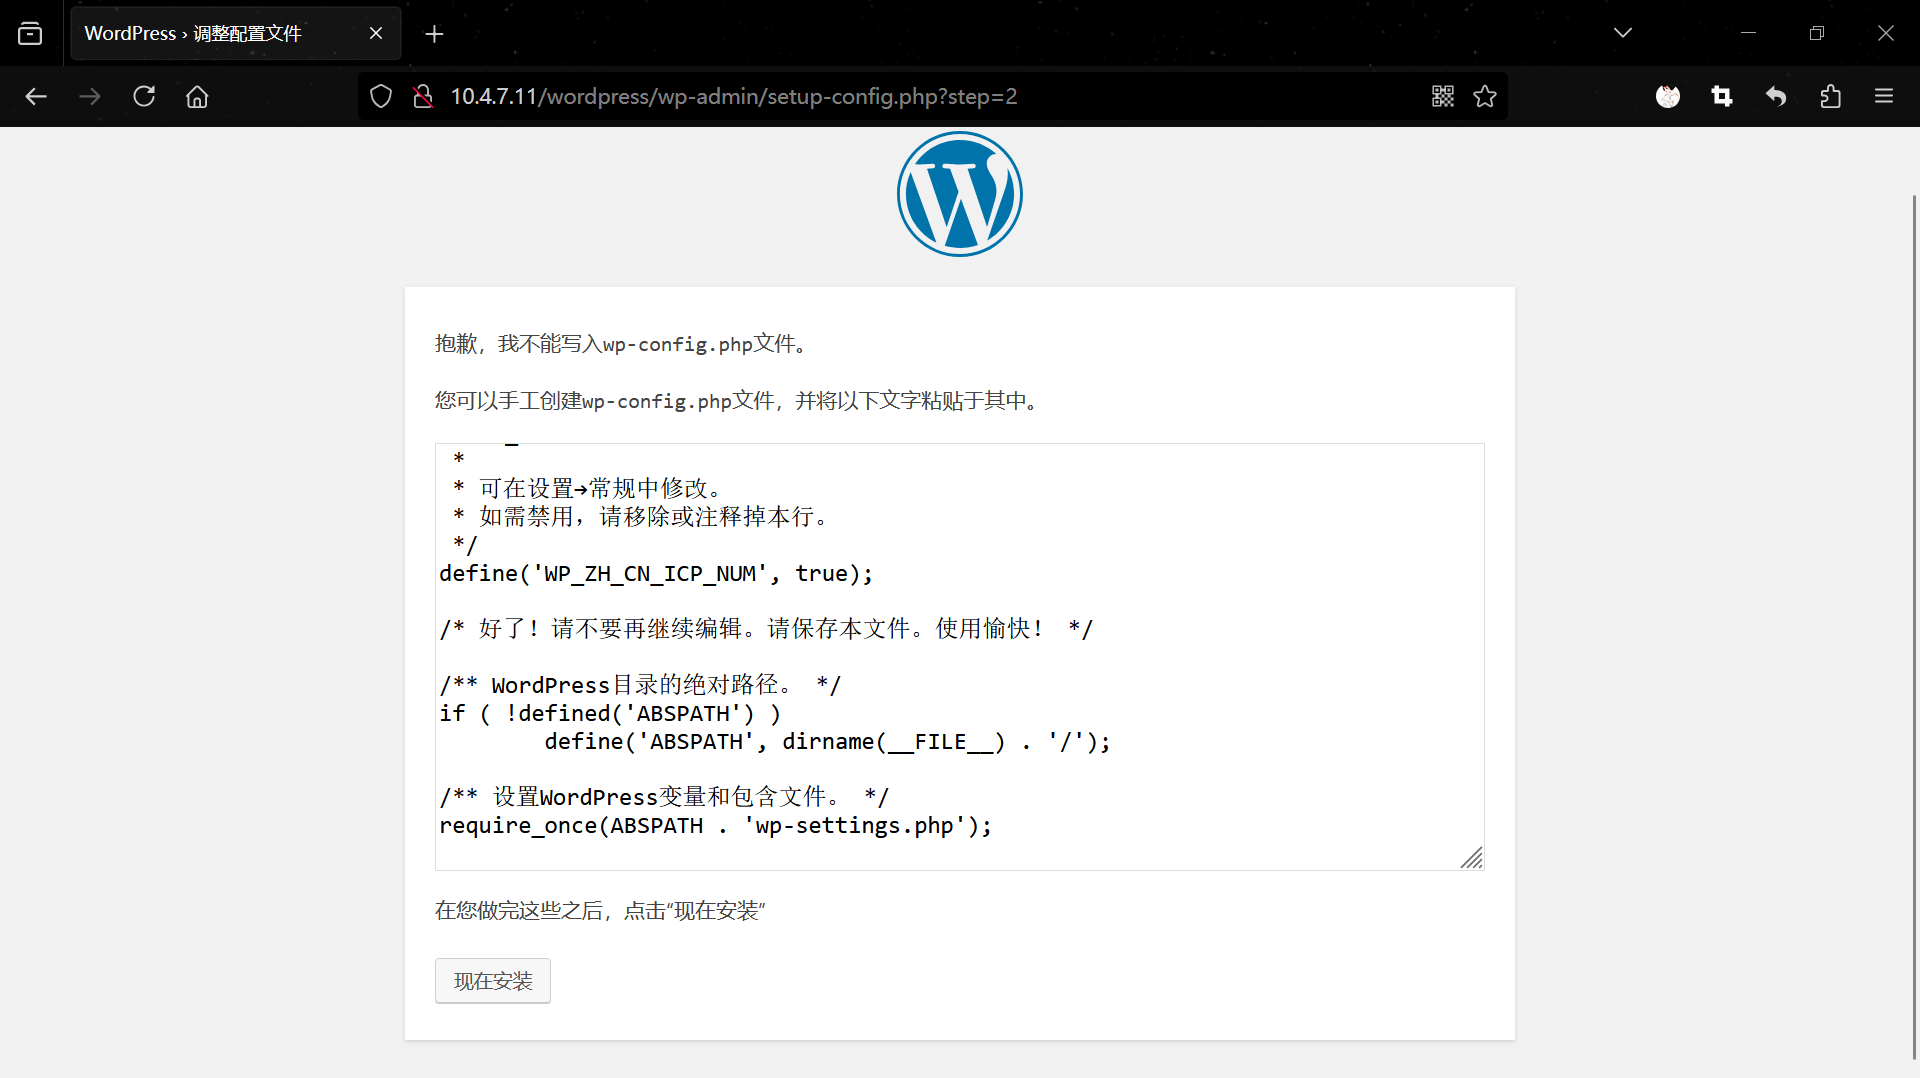Click the text 在您做完这些之后，点击"现在安装"
Viewport: 1920px width, 1078px height.
(600, 911)
